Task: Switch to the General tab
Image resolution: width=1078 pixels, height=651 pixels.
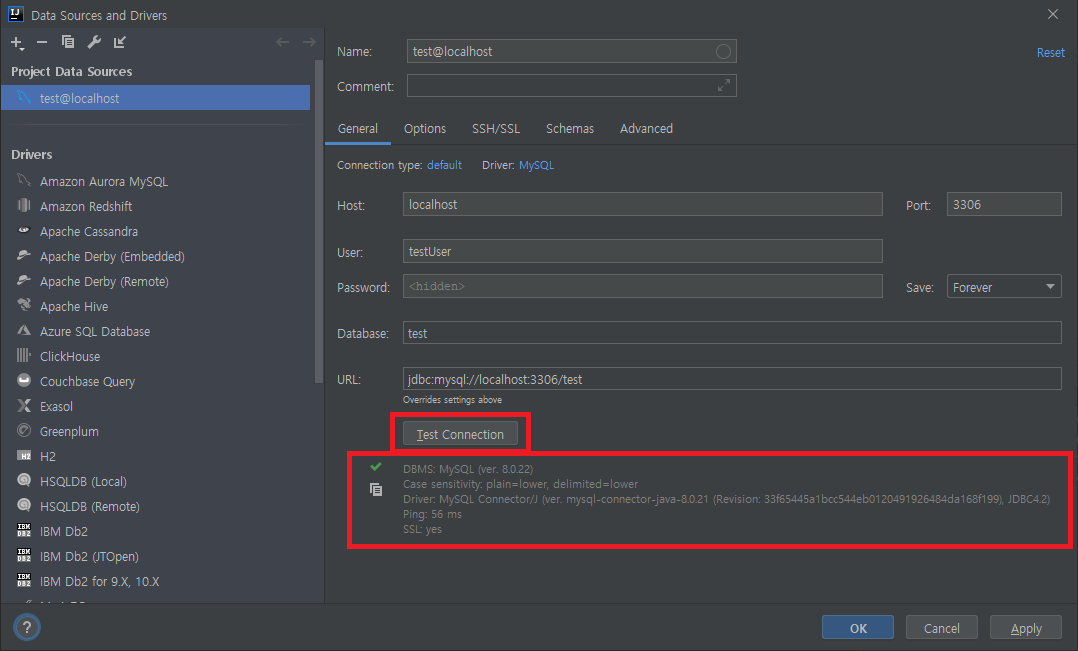Action: click(358, 129)
